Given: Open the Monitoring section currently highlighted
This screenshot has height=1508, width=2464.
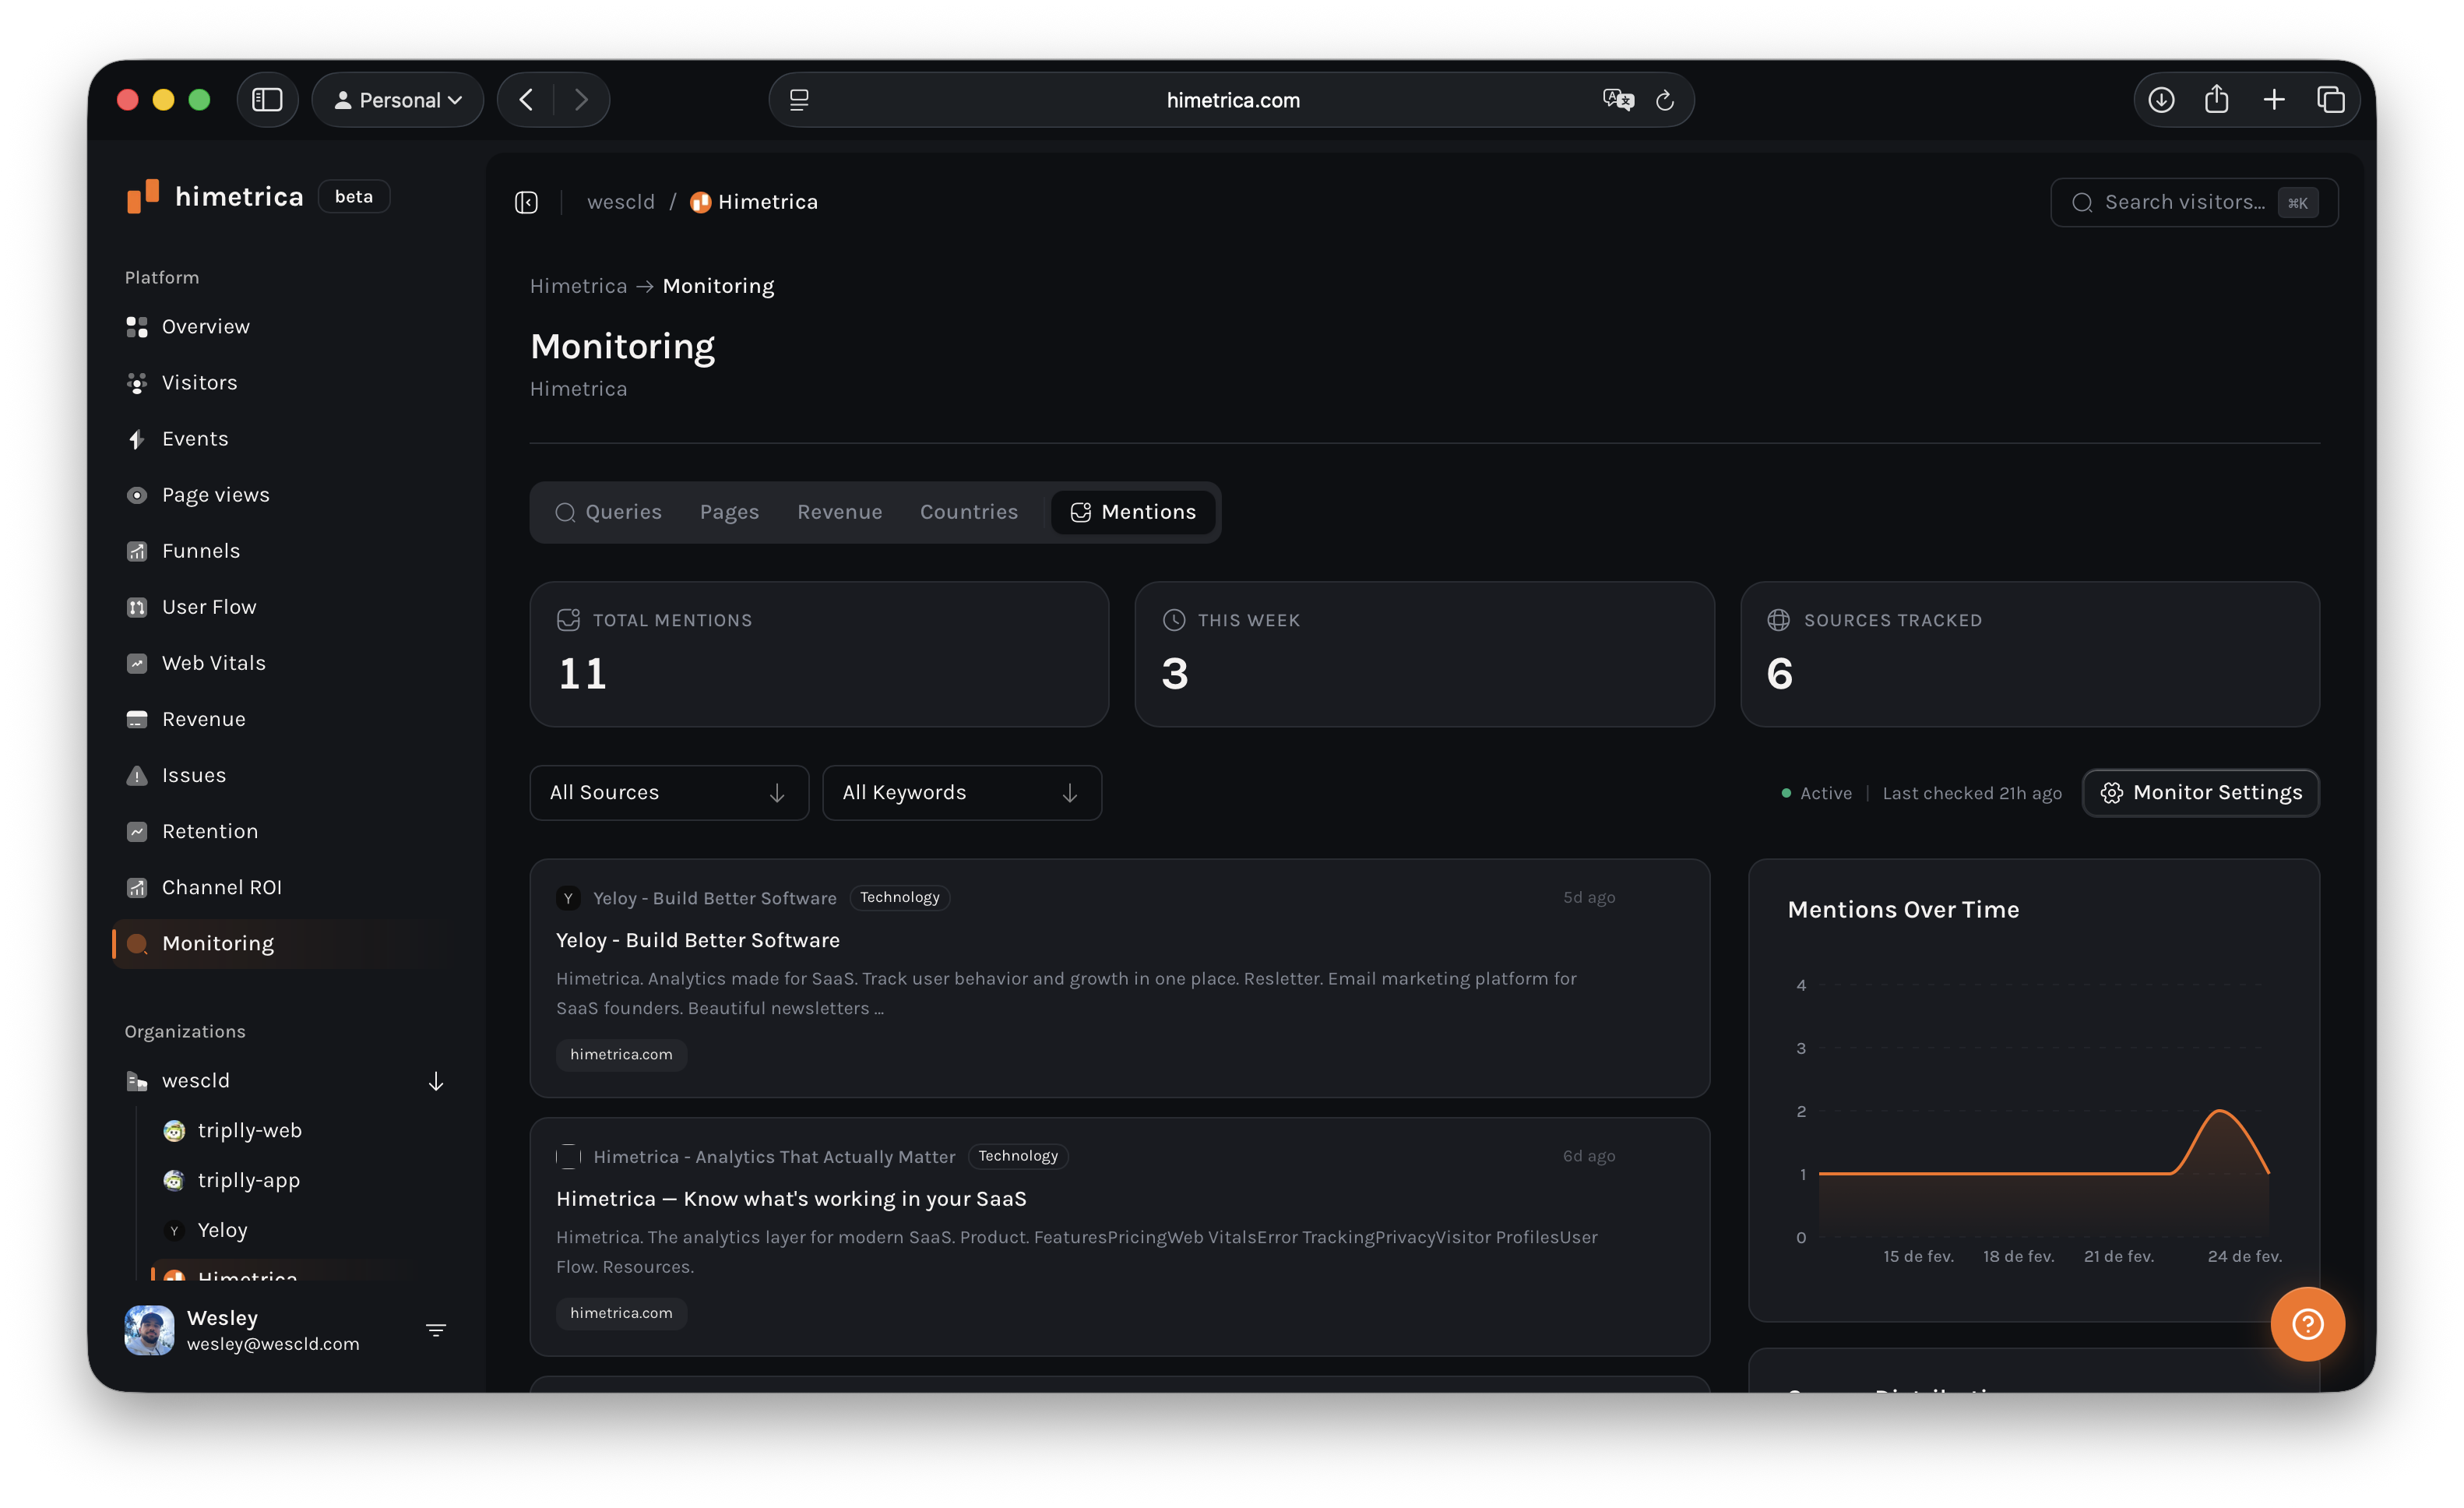Looking at the screenshot, I should [217, 943].
